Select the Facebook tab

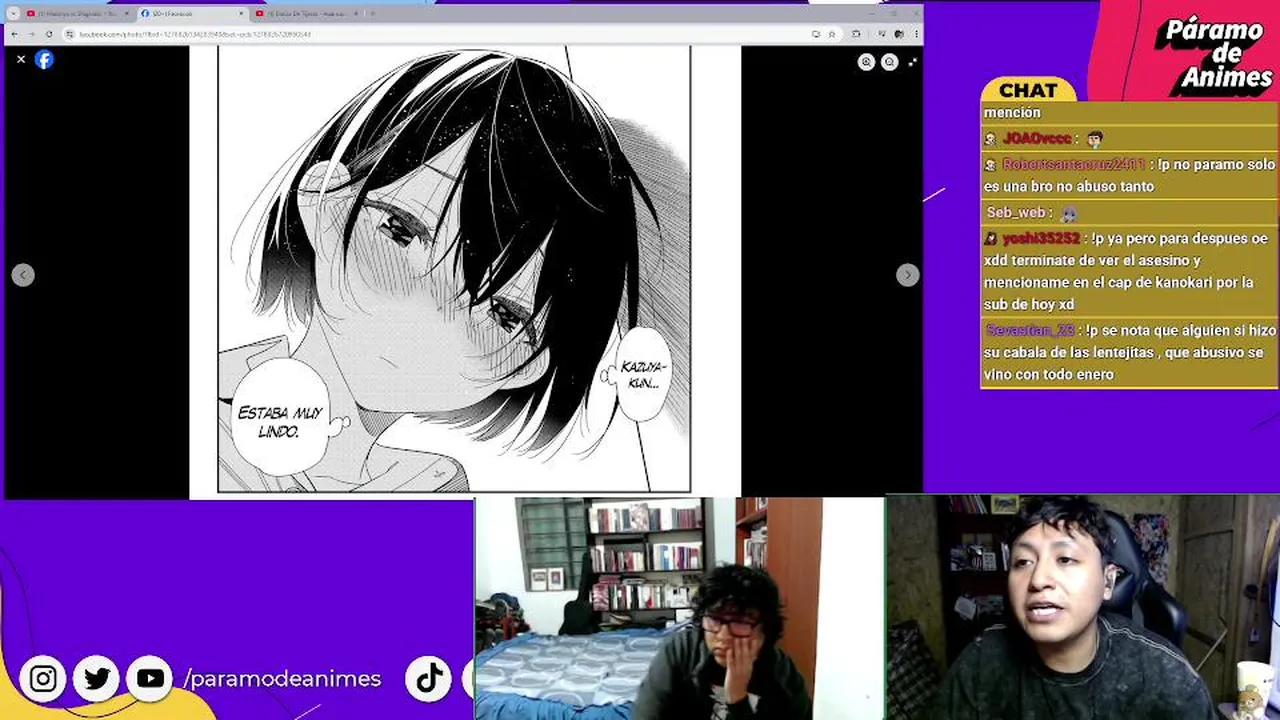192,14
